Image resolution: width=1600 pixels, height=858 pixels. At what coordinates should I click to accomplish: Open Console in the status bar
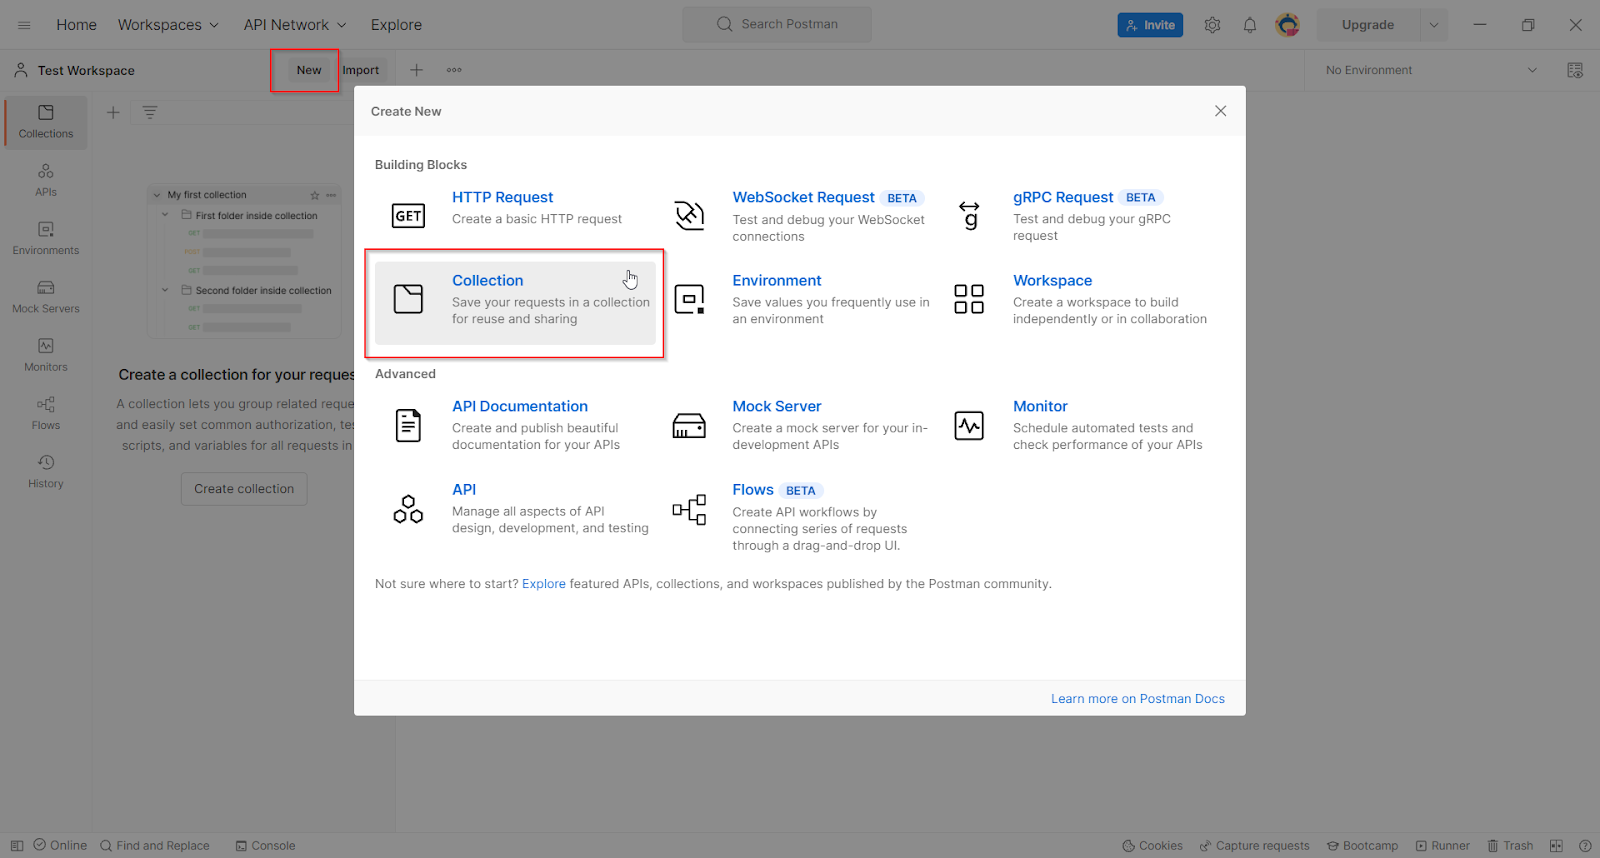[x=266, y=846]
